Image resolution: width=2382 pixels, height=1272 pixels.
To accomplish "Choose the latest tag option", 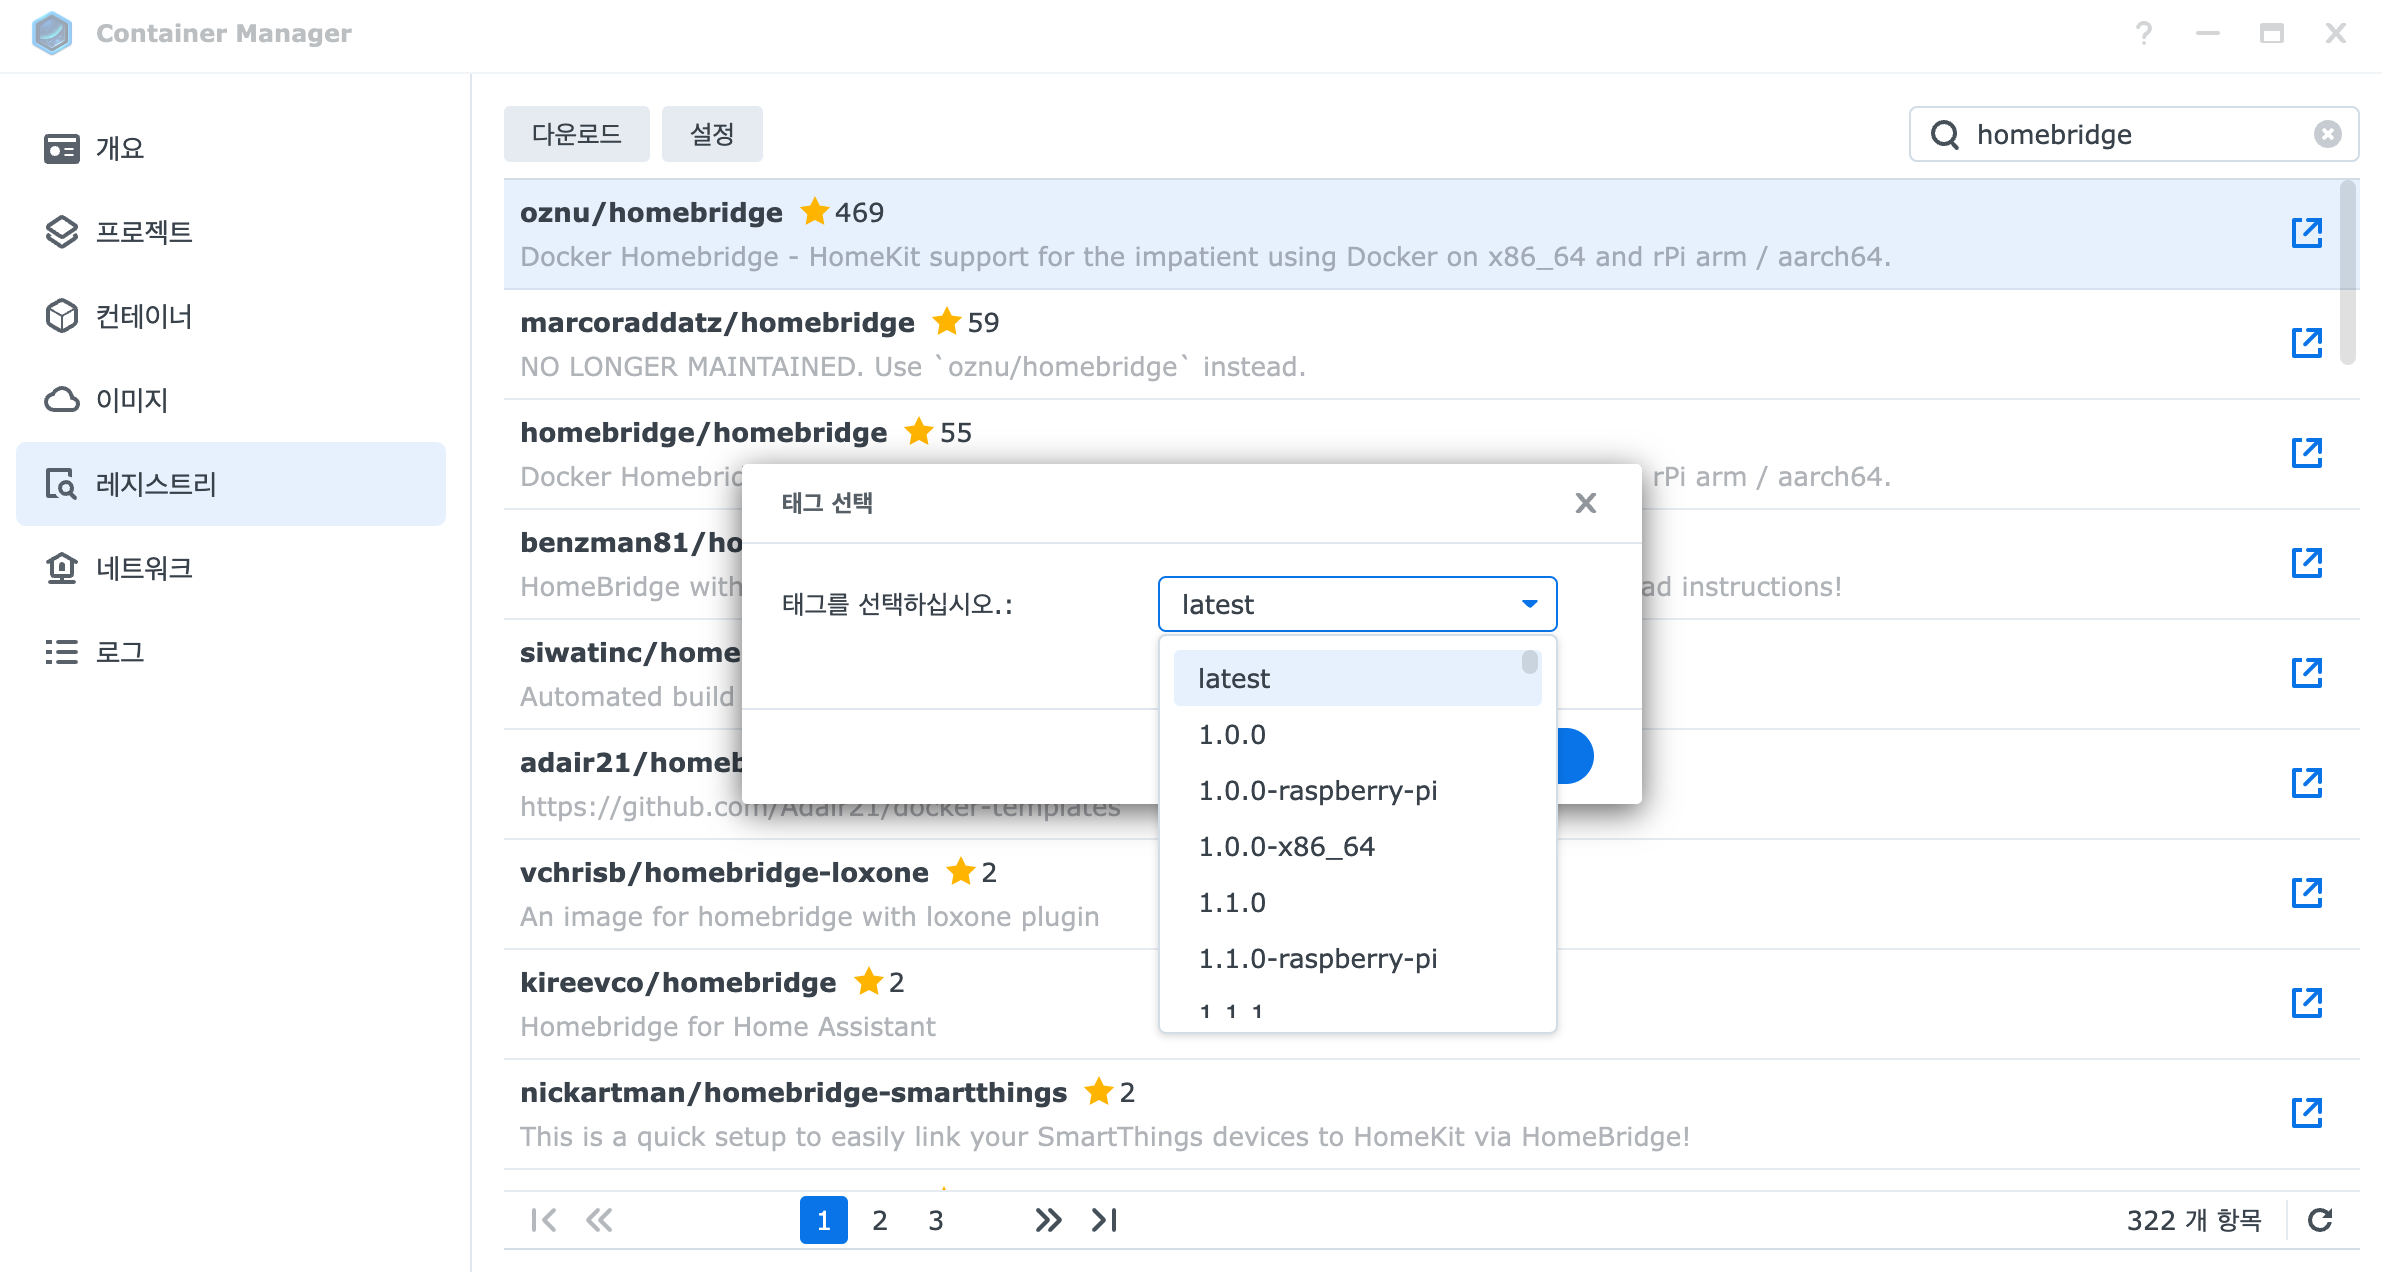I will point(1358,678).
